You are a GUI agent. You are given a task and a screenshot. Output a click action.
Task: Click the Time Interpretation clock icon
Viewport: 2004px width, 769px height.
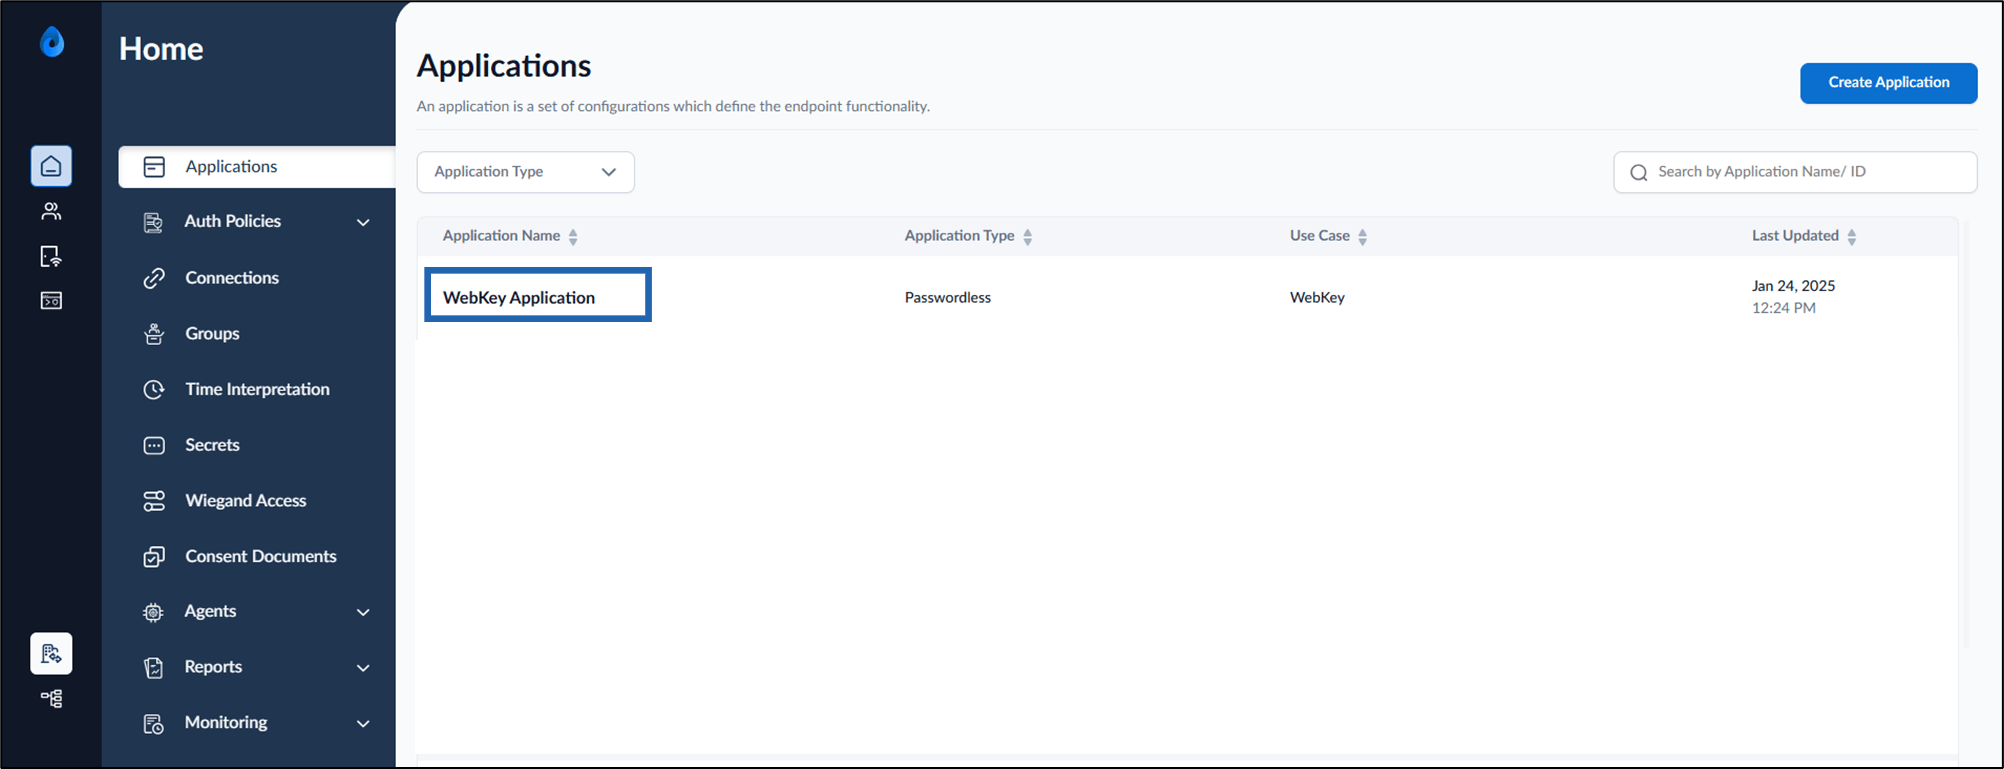coord(154,389)
